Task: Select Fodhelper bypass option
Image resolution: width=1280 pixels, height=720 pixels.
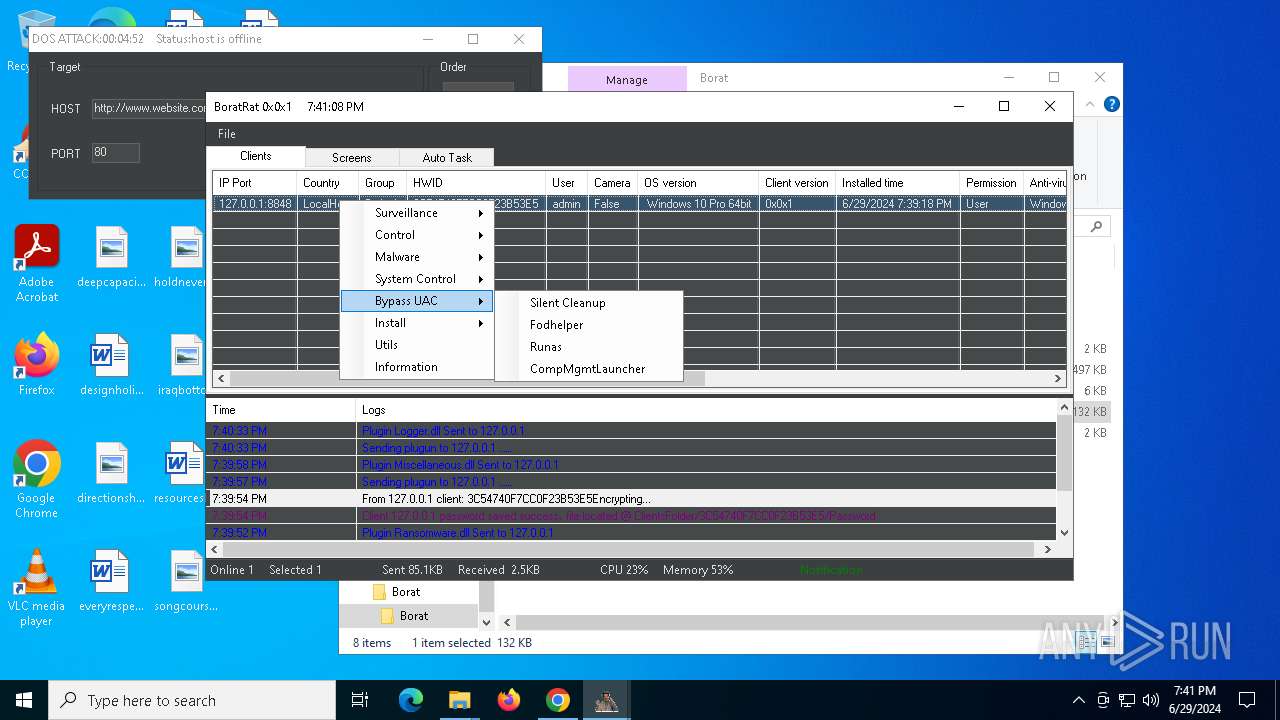Action: click(x=588, y=325)
